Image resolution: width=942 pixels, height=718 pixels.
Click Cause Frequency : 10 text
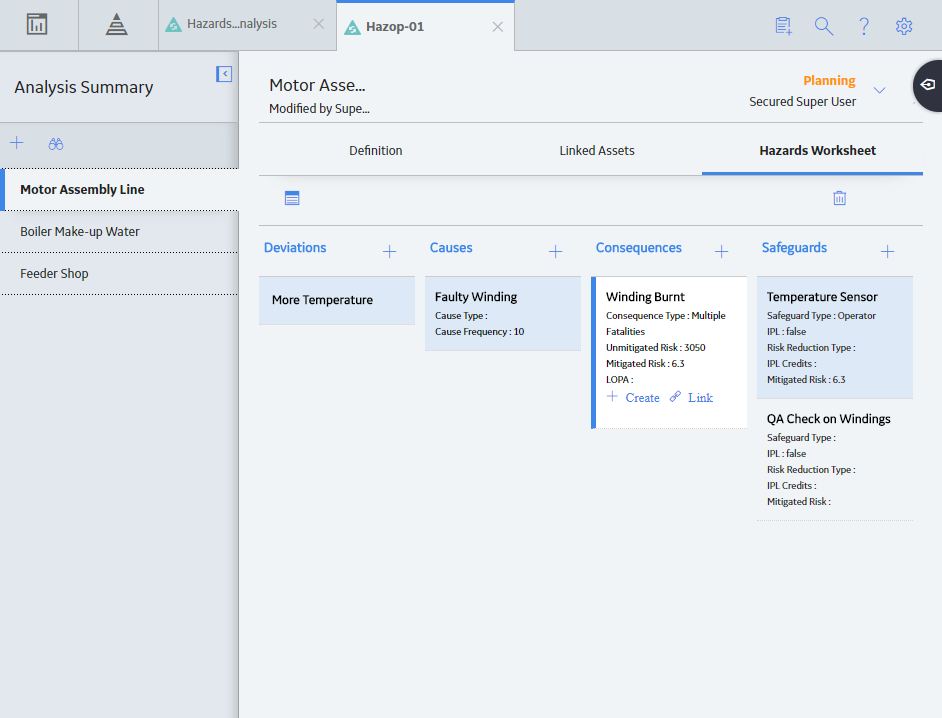pos(479,332)
